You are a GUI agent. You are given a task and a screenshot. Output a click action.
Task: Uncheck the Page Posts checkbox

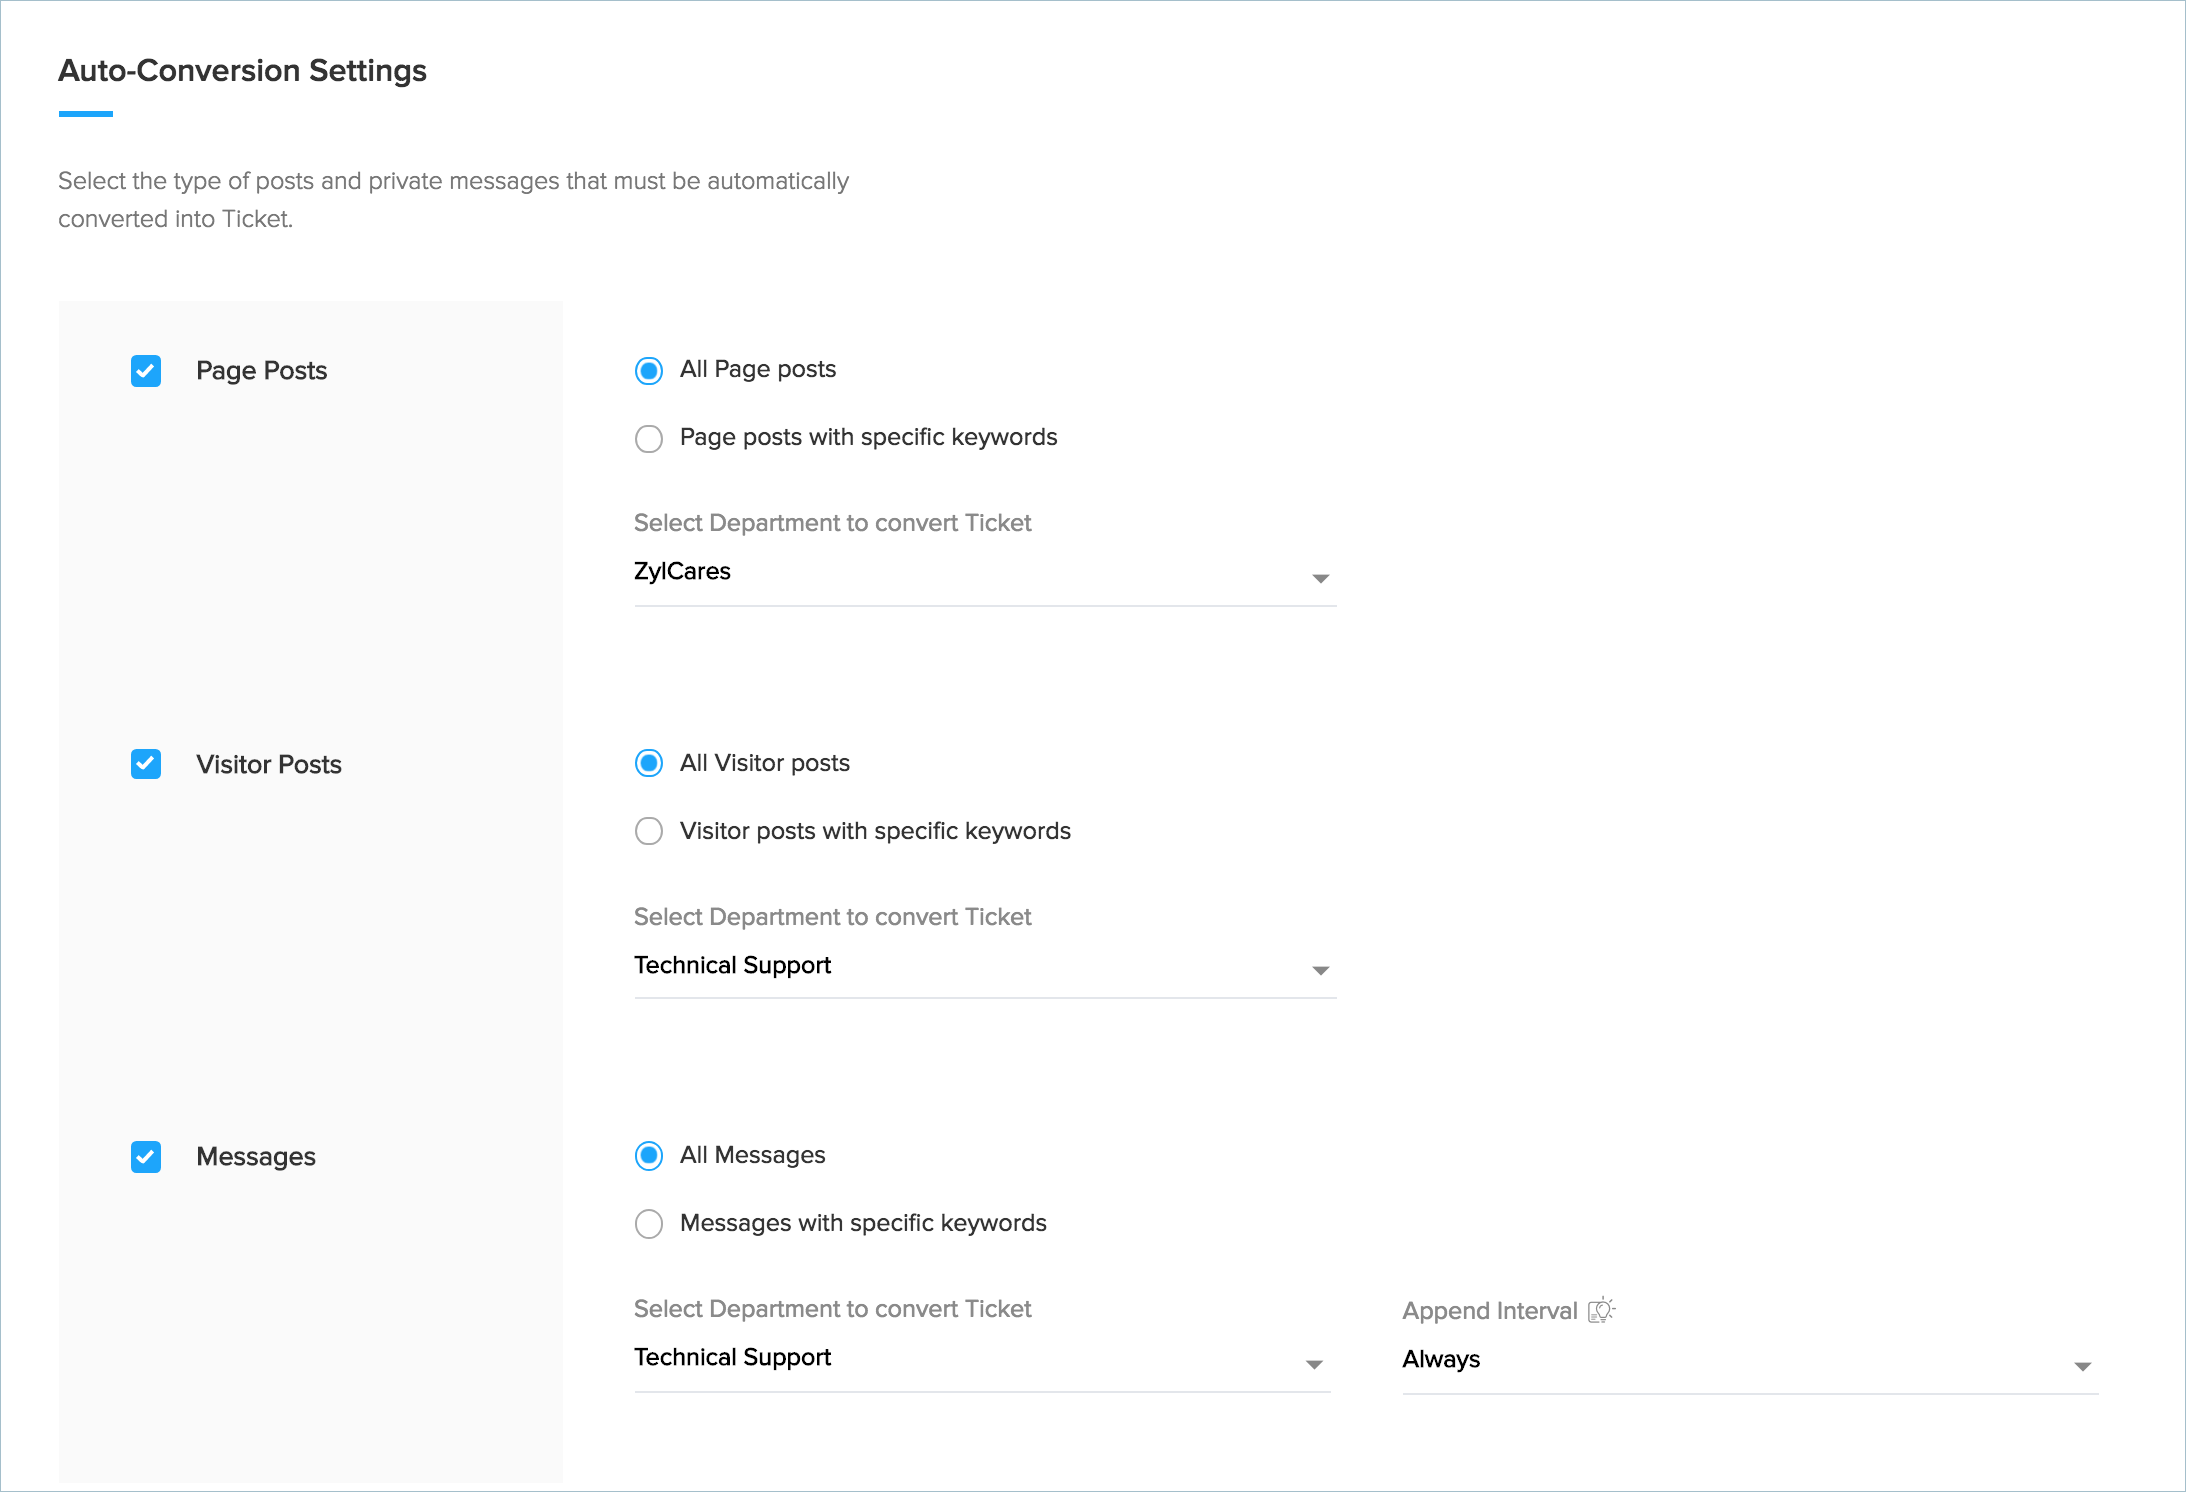(146, 371)
